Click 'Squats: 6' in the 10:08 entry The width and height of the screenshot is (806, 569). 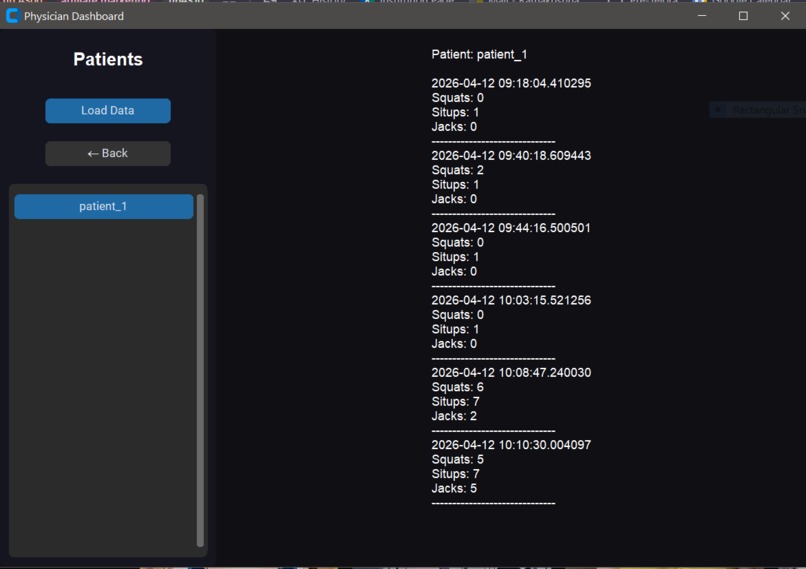tap(457, 387)
